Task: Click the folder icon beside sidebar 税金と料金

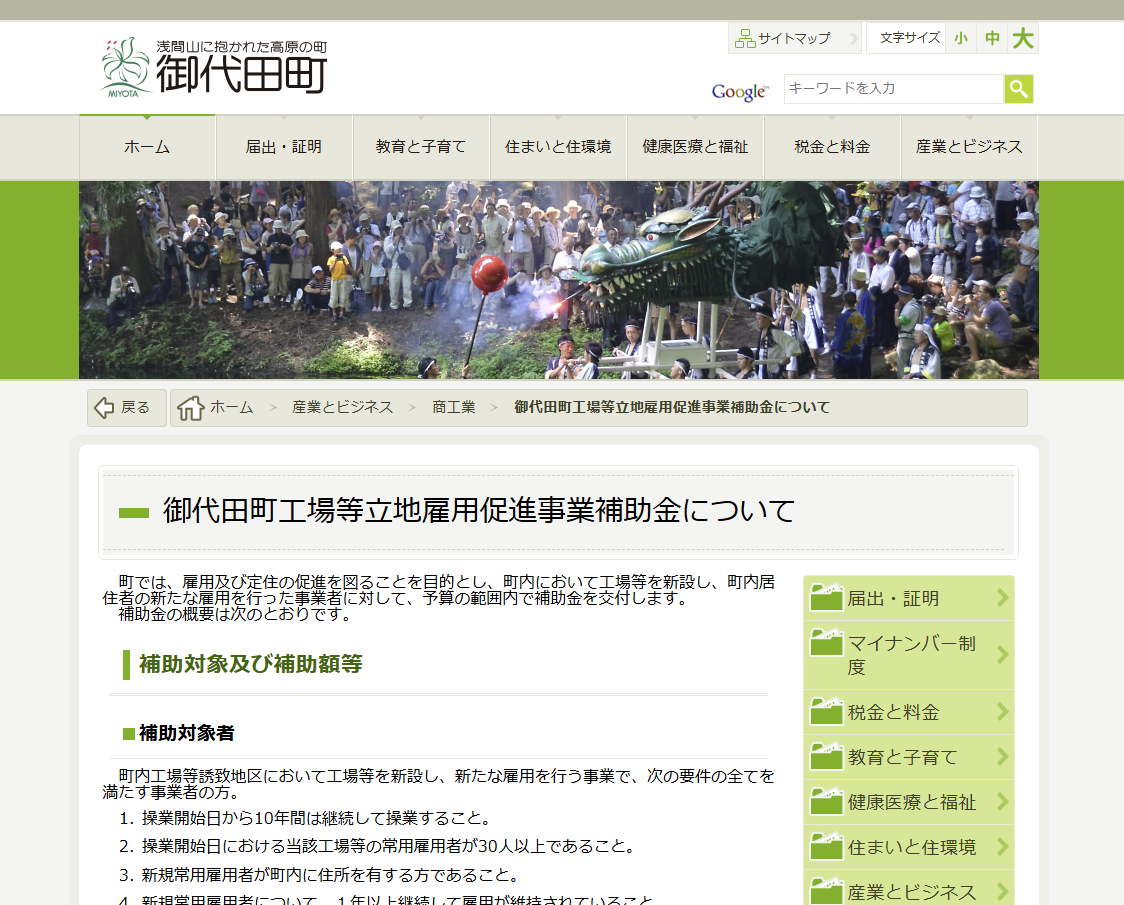Action: 826,711
